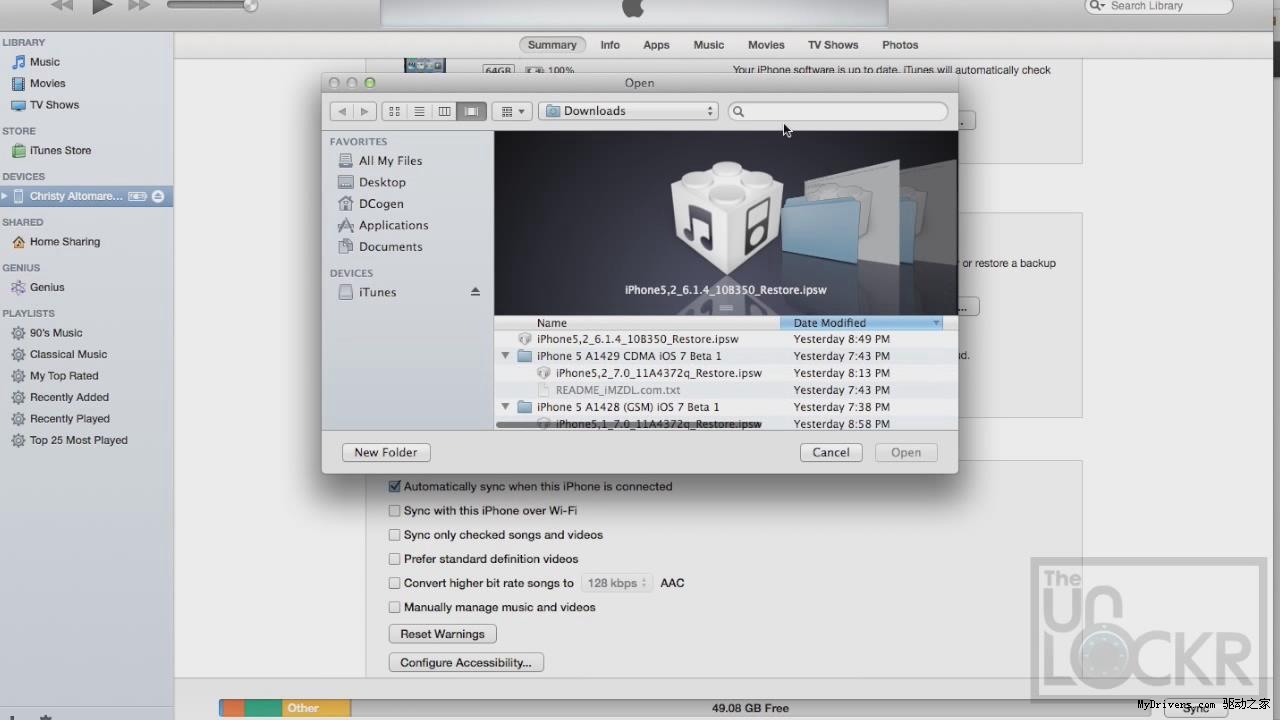The height and width of the screenshot is (720, 1280).
Task: Select Desktop in Favorites
Action: pyautogui.click(x=382, y=182)
